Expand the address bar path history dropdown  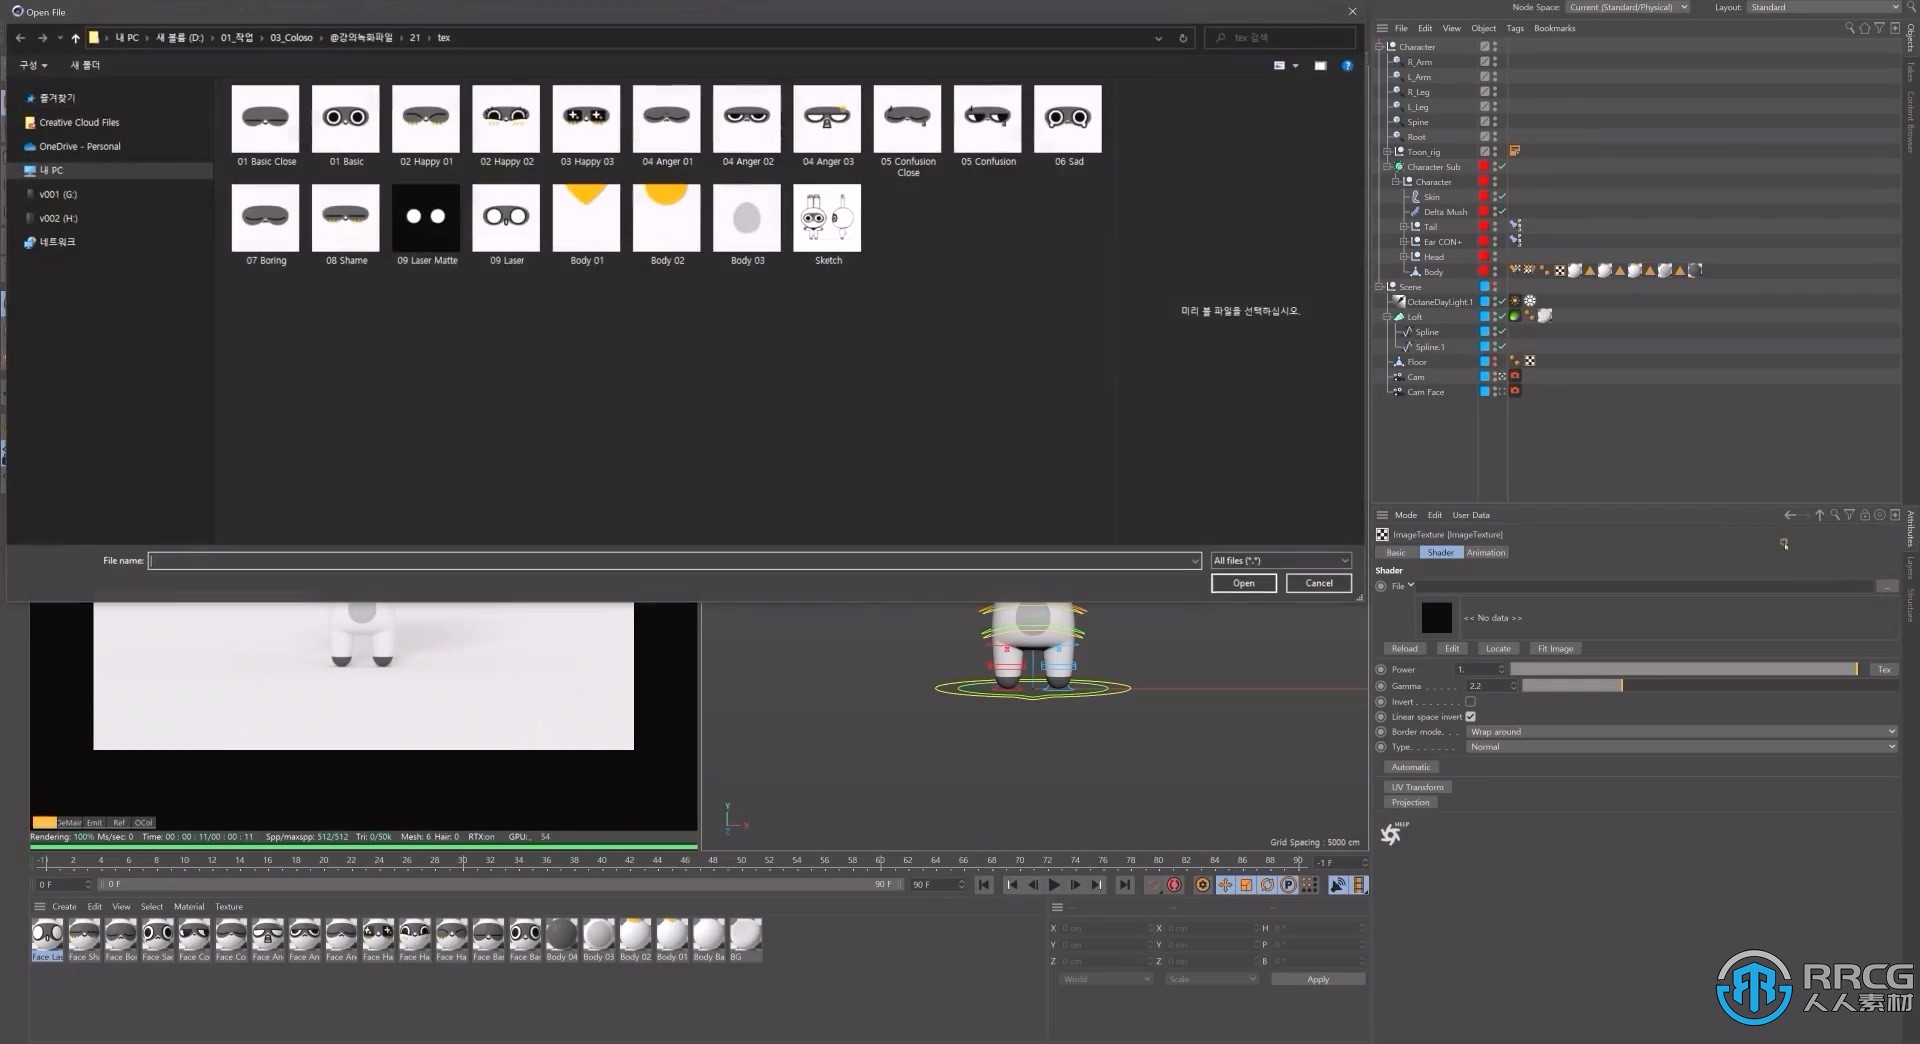pyautogui.click(x=1158, y=38)
